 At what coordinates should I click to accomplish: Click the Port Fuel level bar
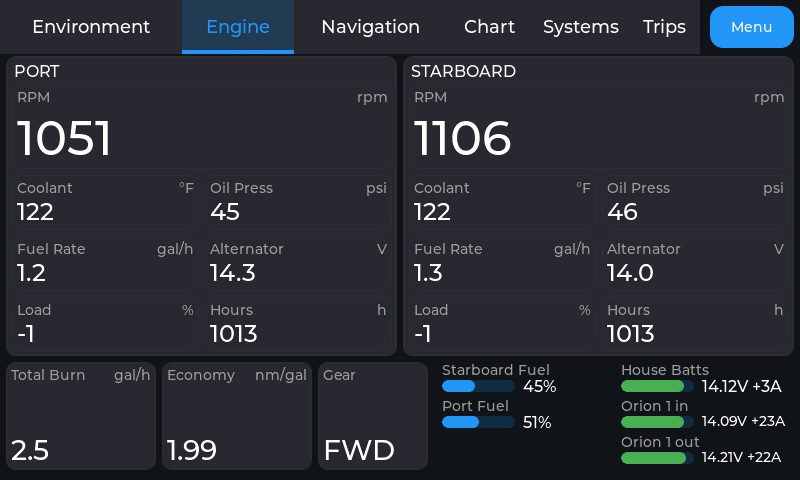478,422
